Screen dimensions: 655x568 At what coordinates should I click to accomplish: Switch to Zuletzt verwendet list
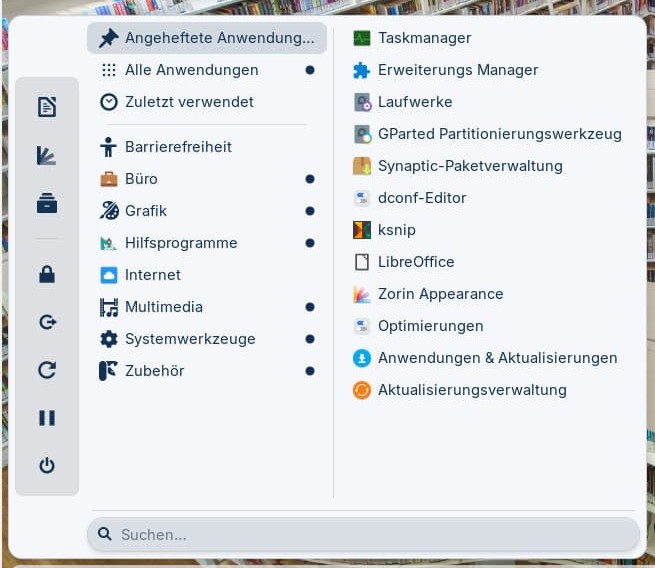point(189,102)
